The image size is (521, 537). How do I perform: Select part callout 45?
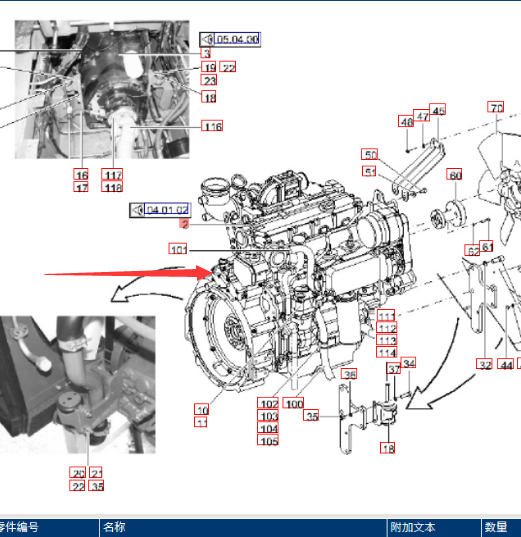pyautogui.click(x=437, y=110)
